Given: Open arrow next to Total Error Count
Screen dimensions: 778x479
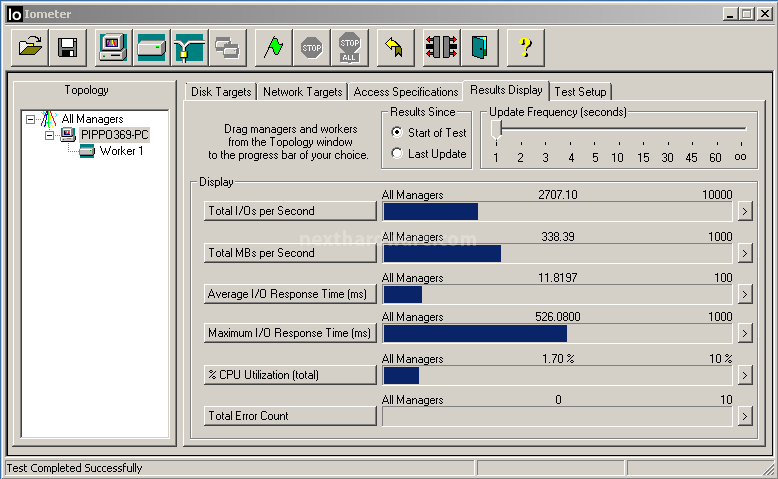Looking at the screenshot, I should [x=745, y=416].
